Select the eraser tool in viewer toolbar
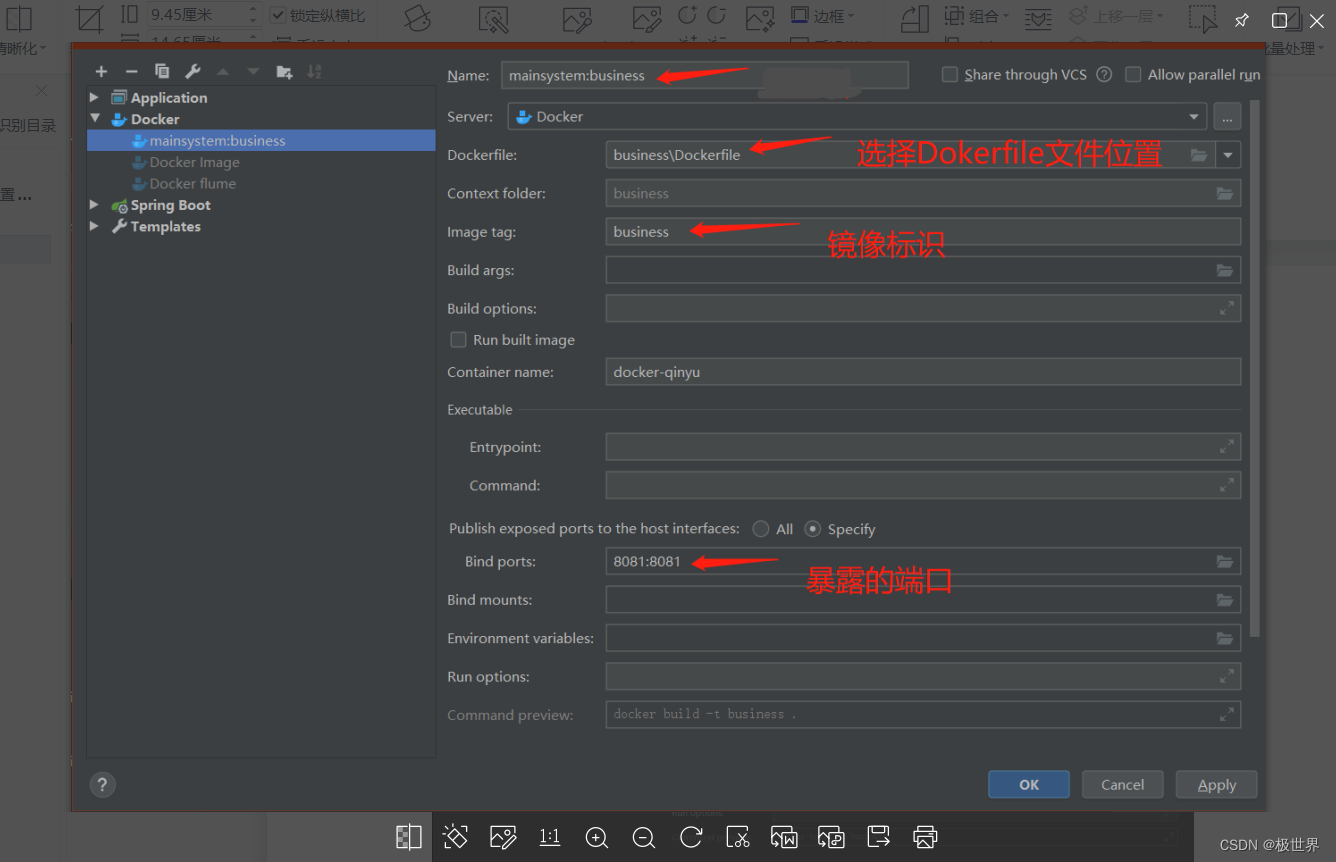Image resolution: width=1336 pixels, height=862 pixels. point(456,837)
